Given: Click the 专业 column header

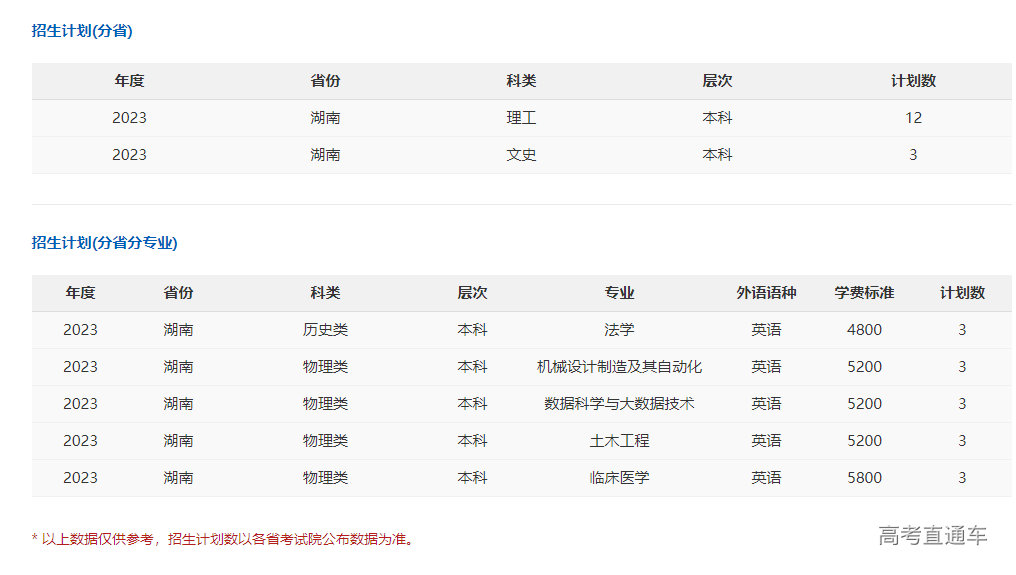Looking at the screenshot, I should click(x=619, y=293).
